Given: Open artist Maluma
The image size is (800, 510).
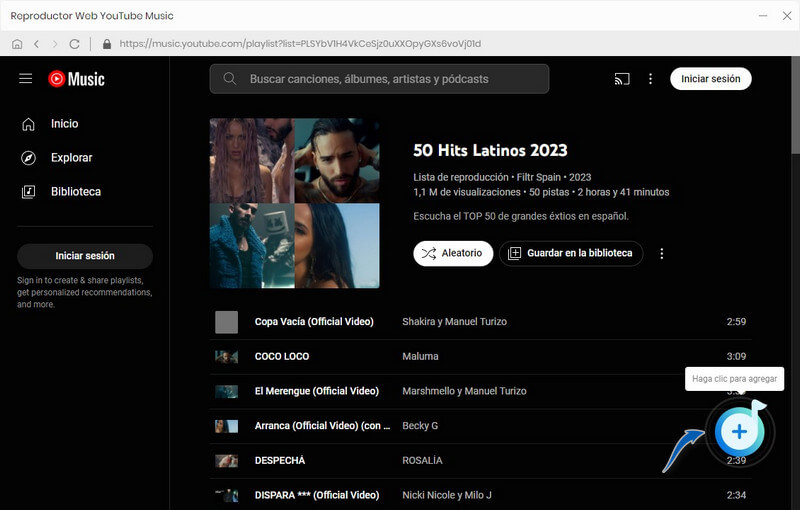Looking at the screenshot, I should 420,356.
